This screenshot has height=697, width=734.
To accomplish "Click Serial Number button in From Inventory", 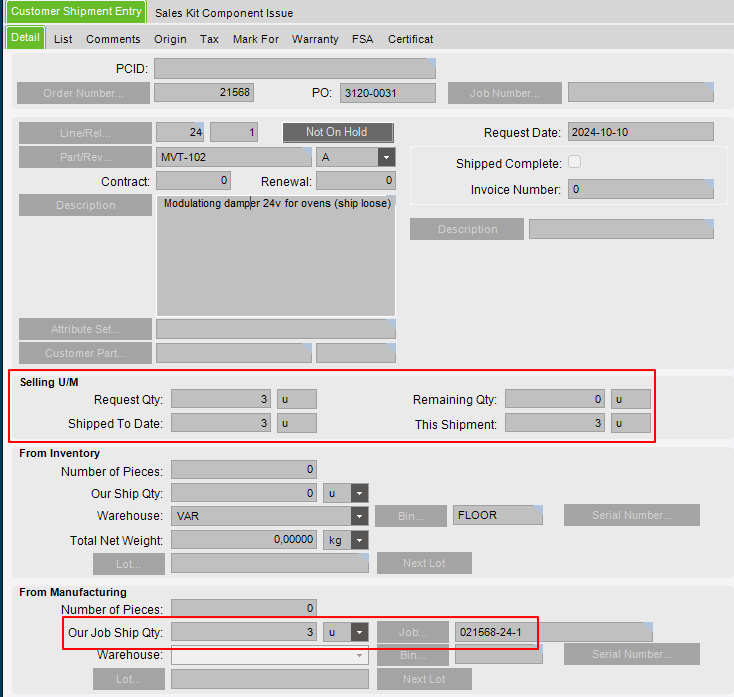I will [631, 515].
